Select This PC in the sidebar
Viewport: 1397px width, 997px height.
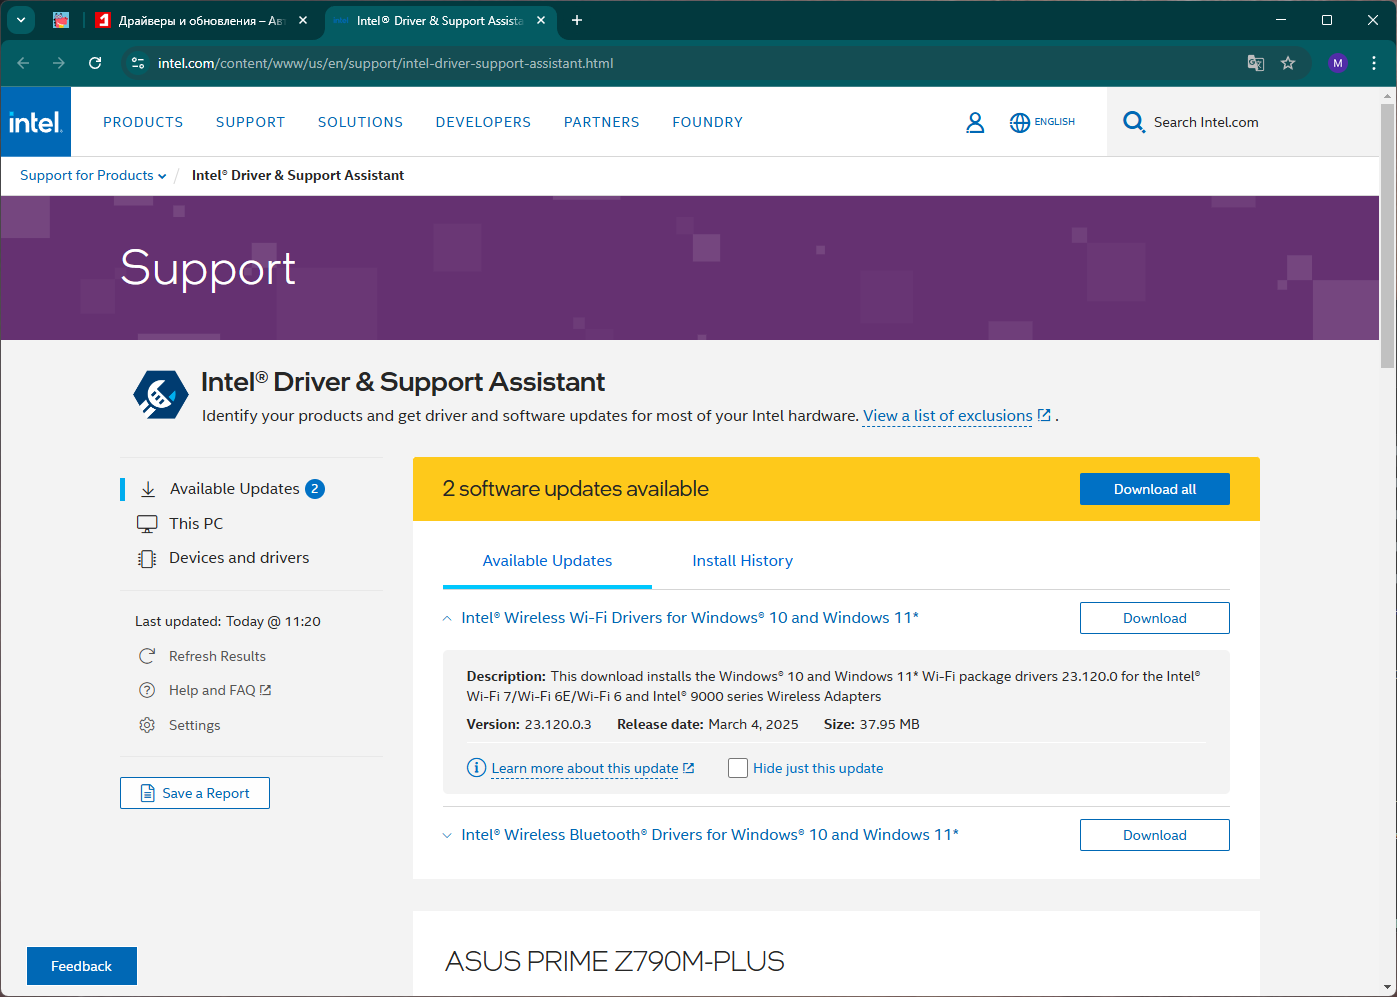coord(196,524)
